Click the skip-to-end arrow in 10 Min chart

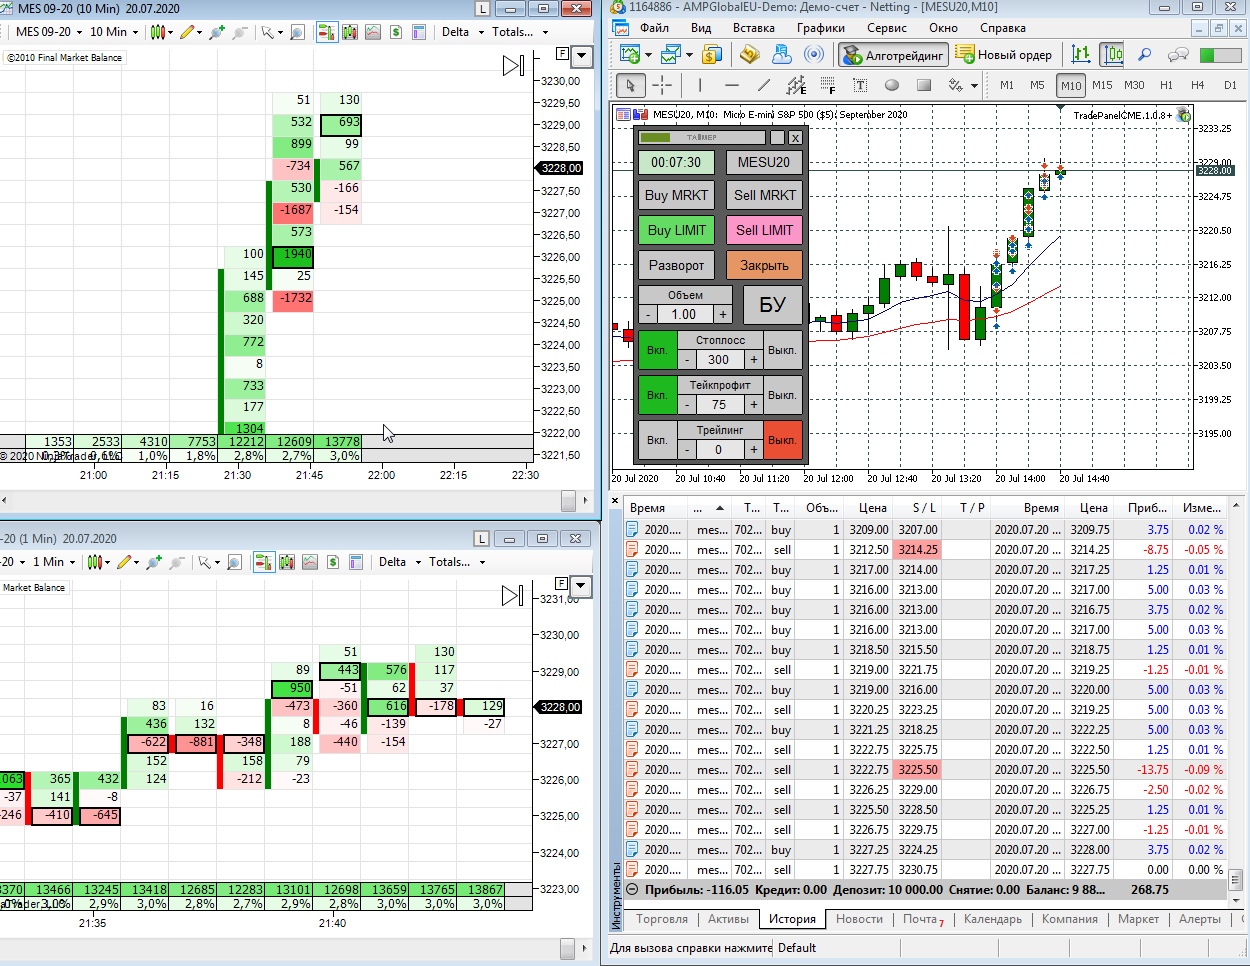click(513, 66)
